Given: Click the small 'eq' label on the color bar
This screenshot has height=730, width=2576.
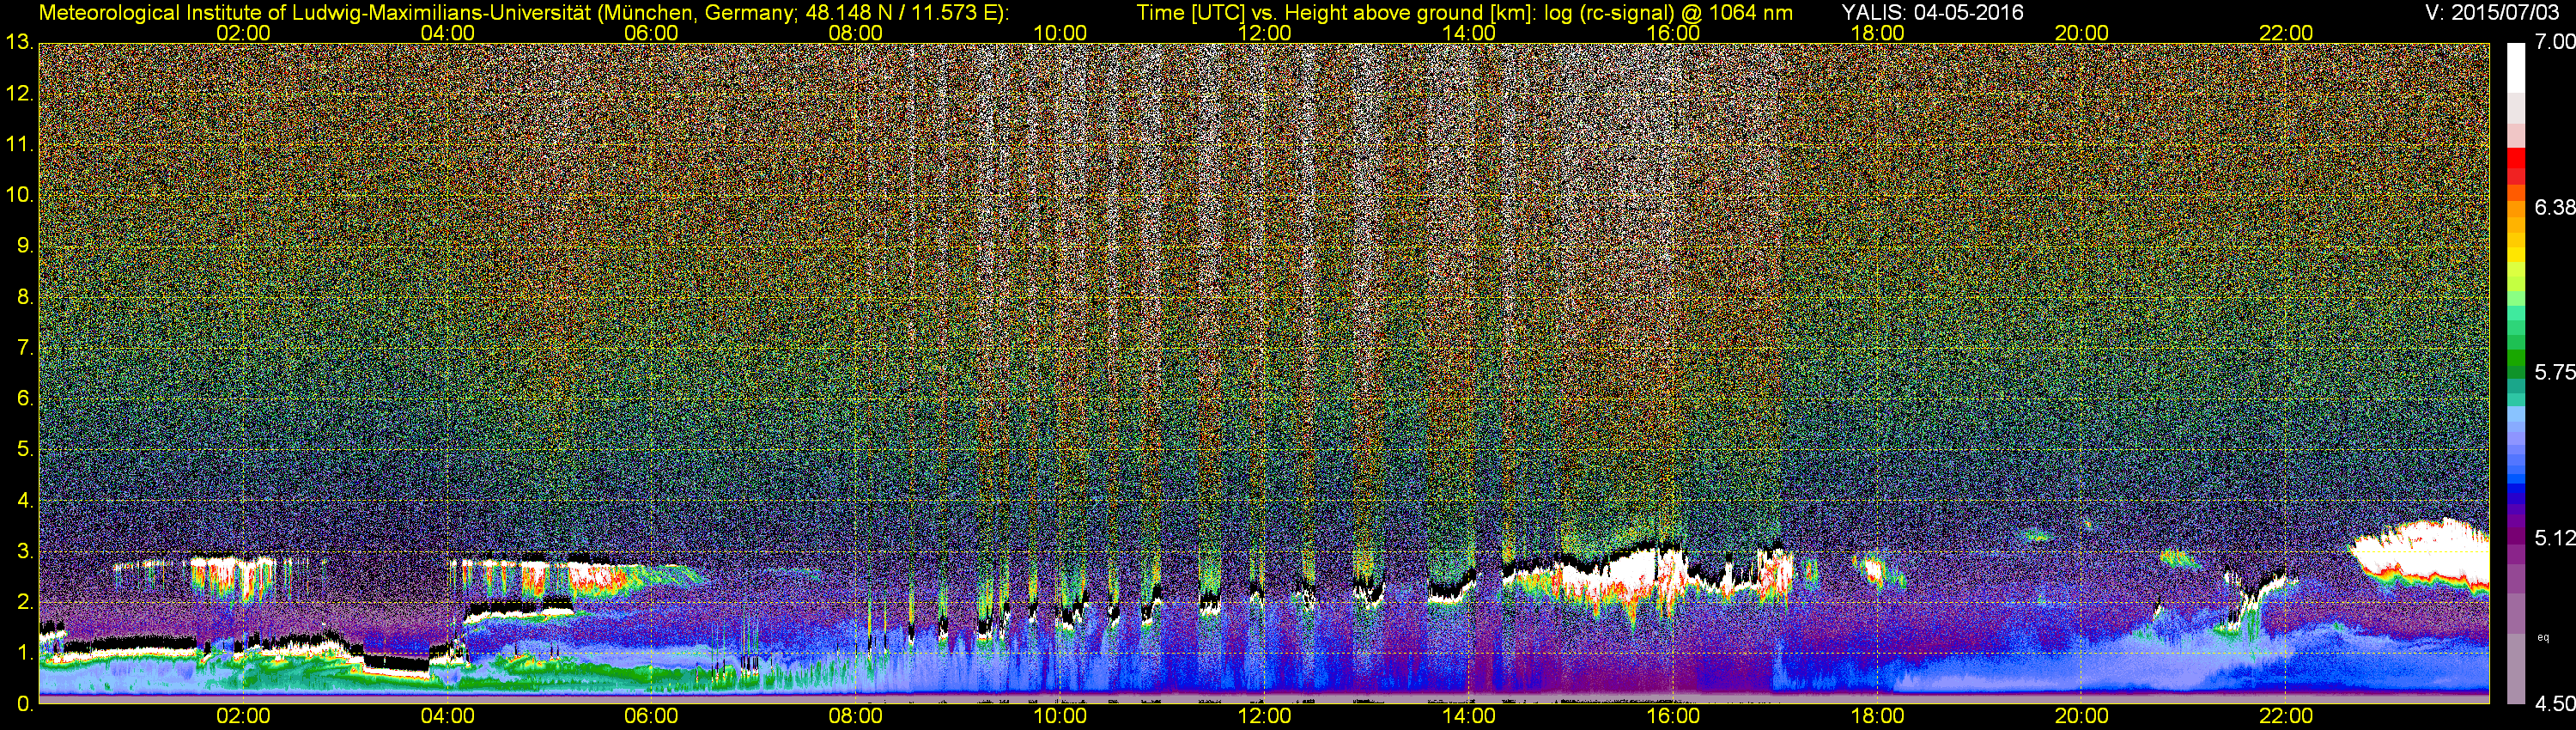Looking at the screenshot, I should click(x=2543, y=637).
